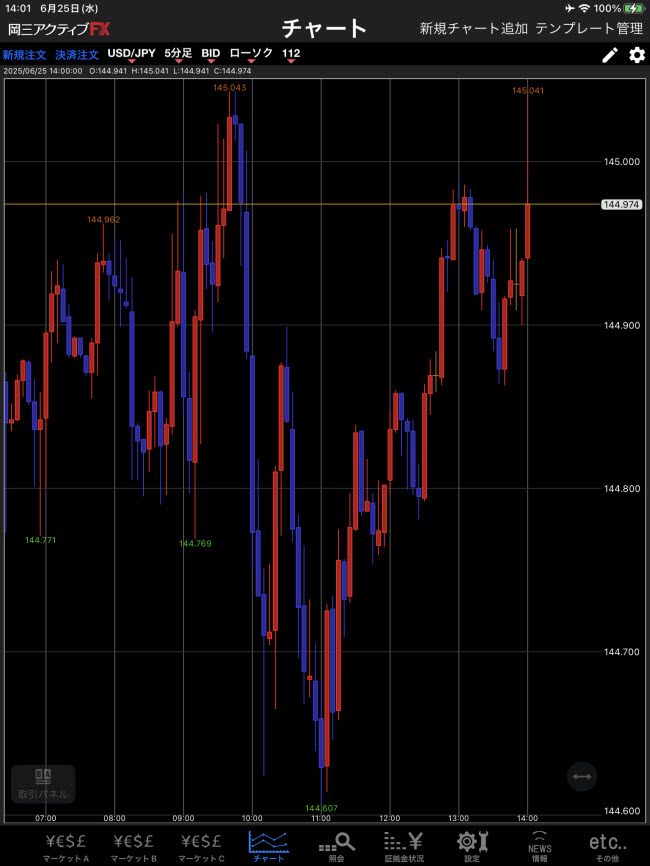The width and height of the screenshot is (650, 866).
Task: Tap 新規チャート追加 add chart button
Action: tap(473, 28)
